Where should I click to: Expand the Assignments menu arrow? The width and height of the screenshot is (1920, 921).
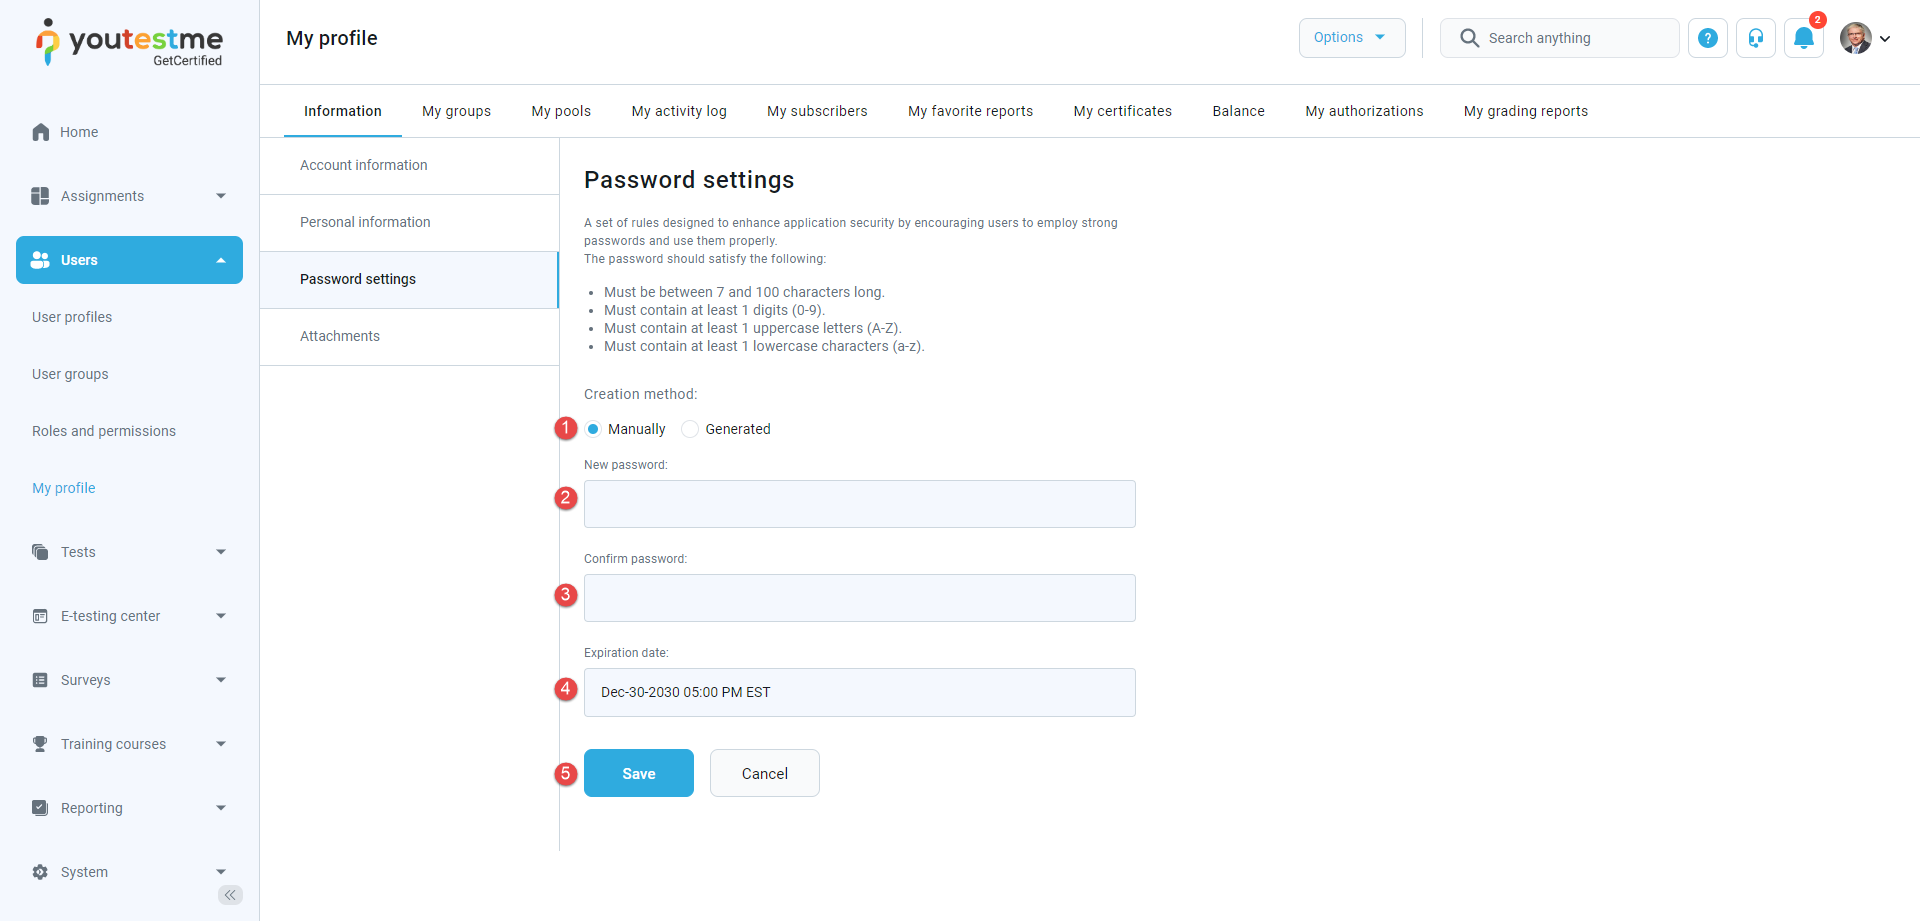coord(221,196)
